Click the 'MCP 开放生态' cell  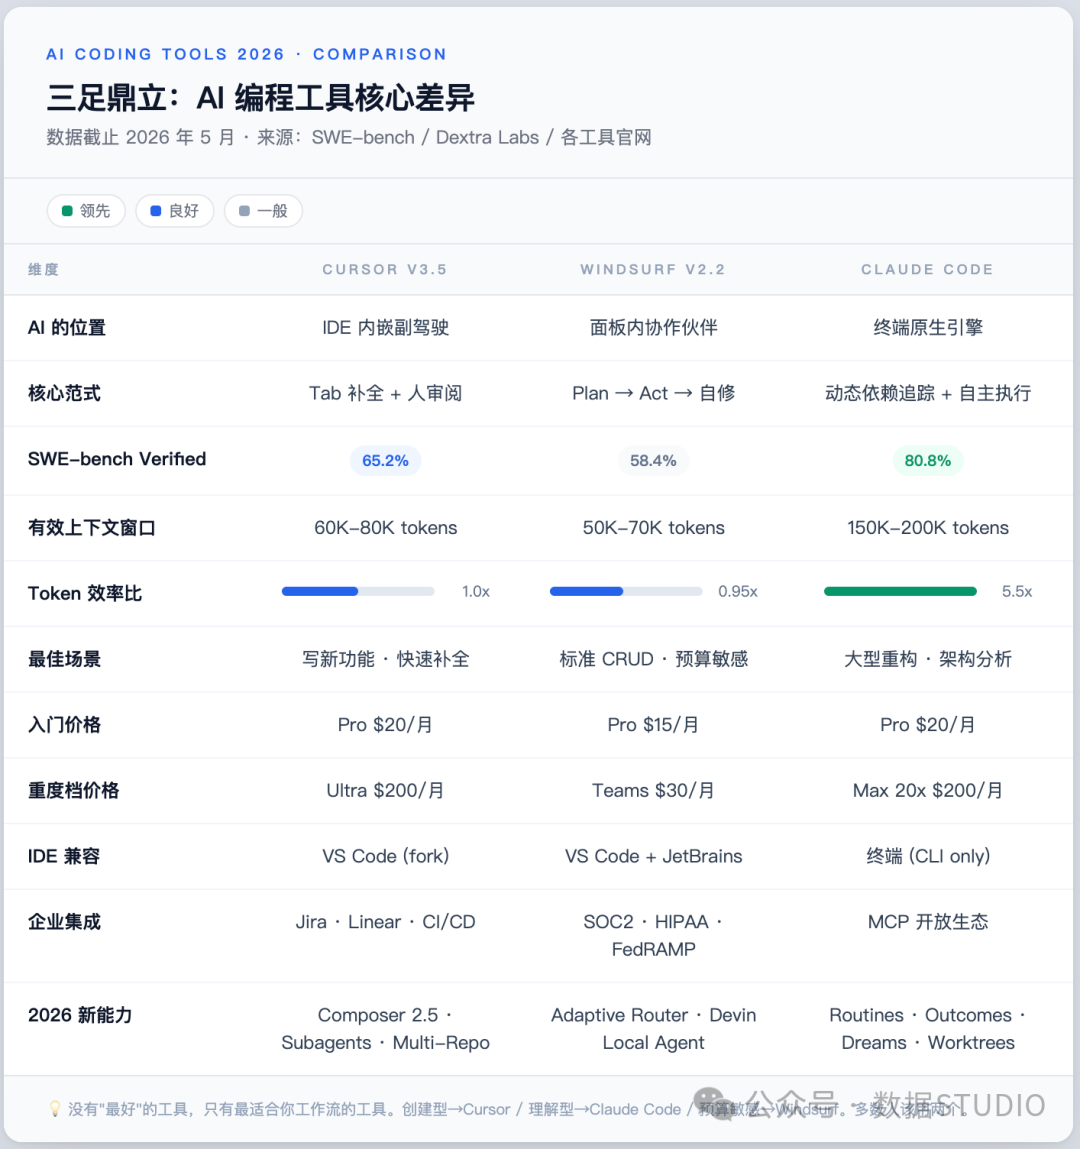pos(928,922)
